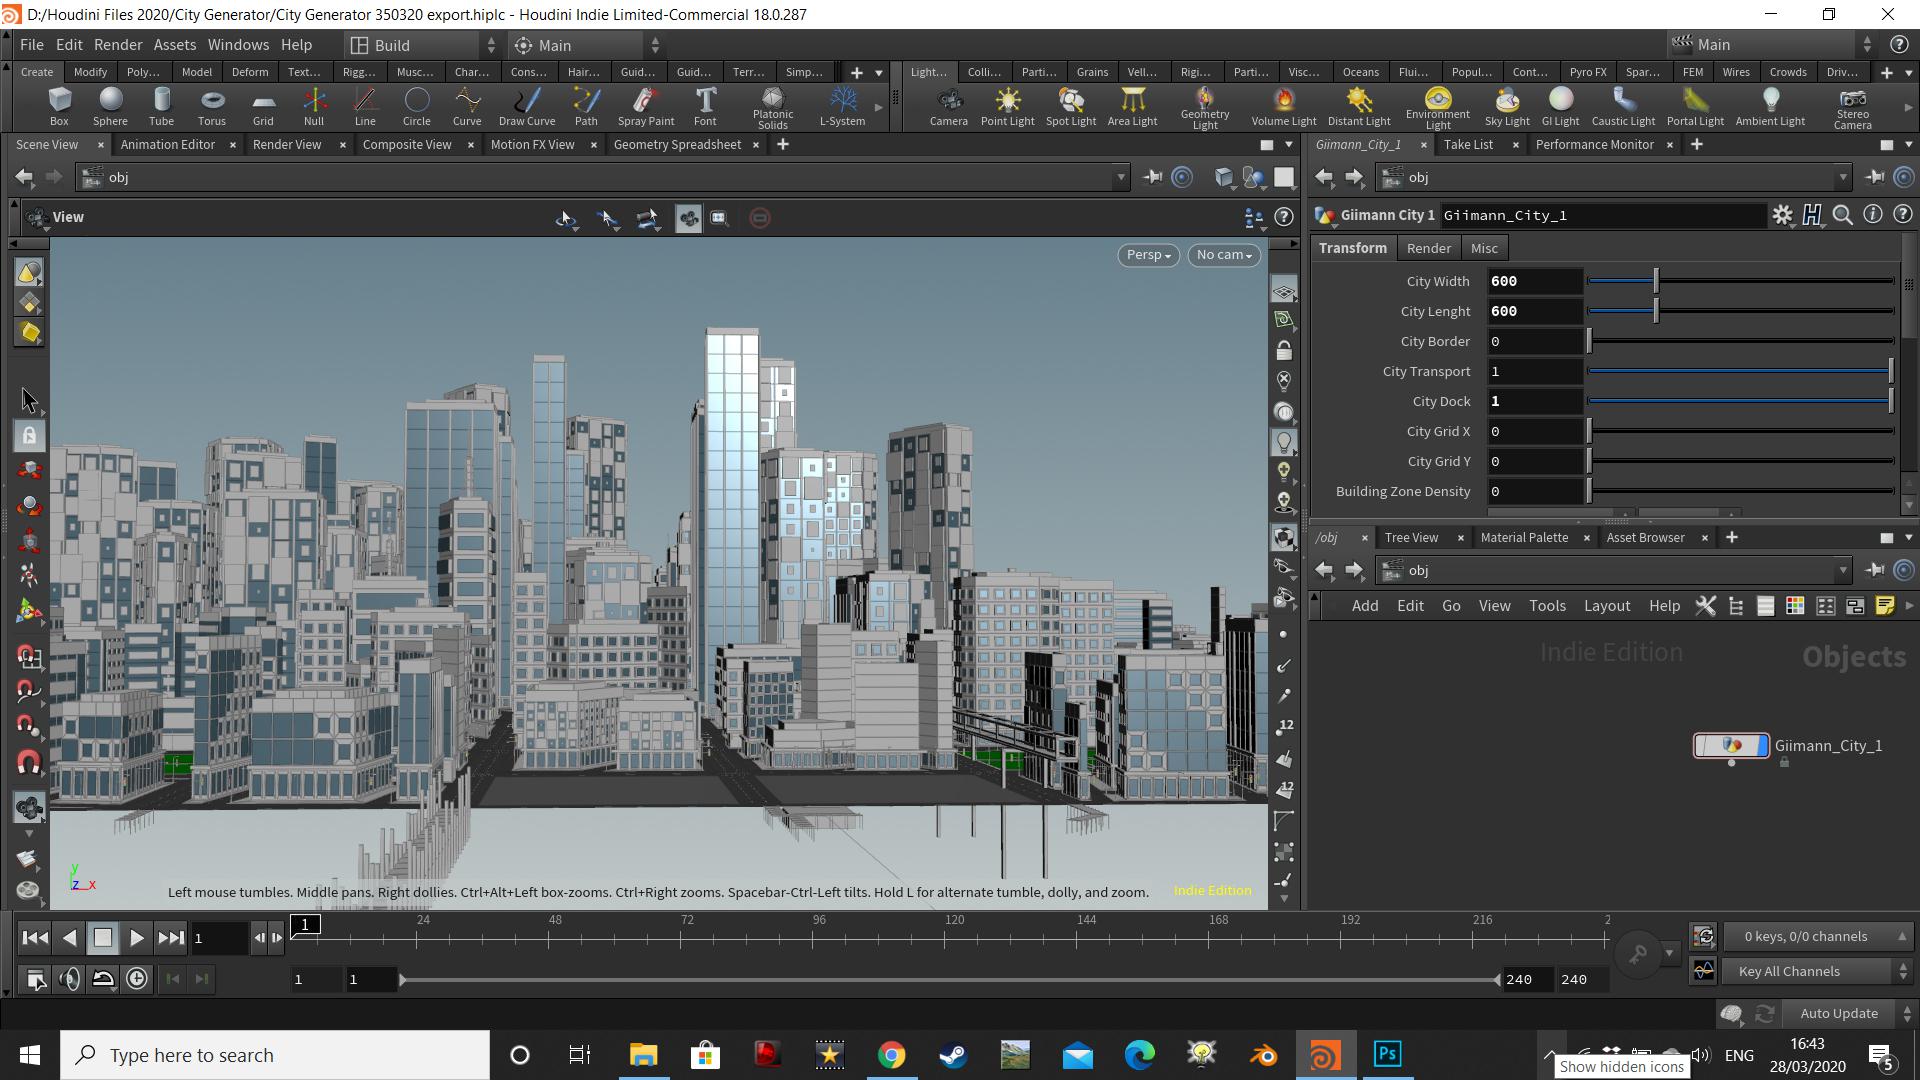Open the No cam camera selector
Image resolution: width=1920 pixels, height=1080 pixels.
coord(1222,255)
